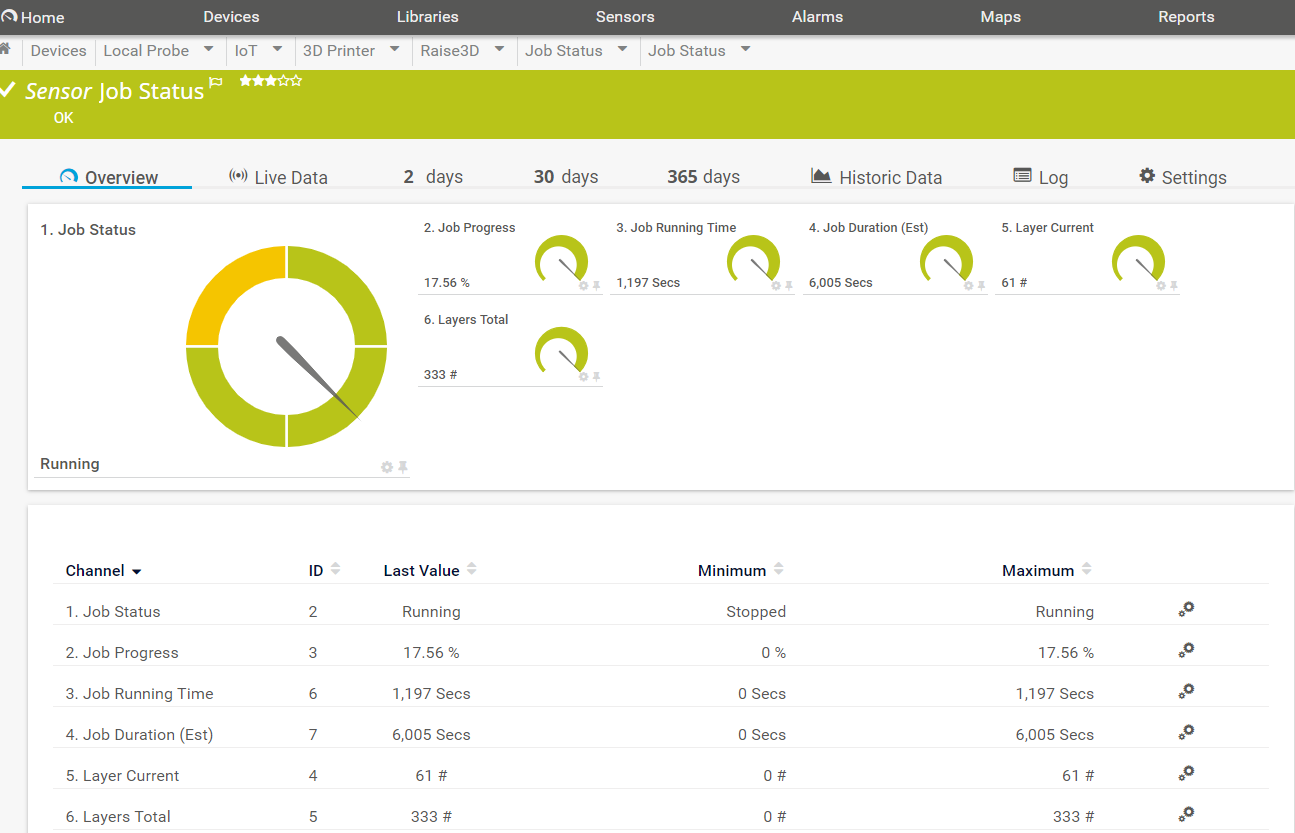This screenshot has width=1295, height=833.
Task: Toggle sorting on the Last Value column
Action: pos(471,567)
